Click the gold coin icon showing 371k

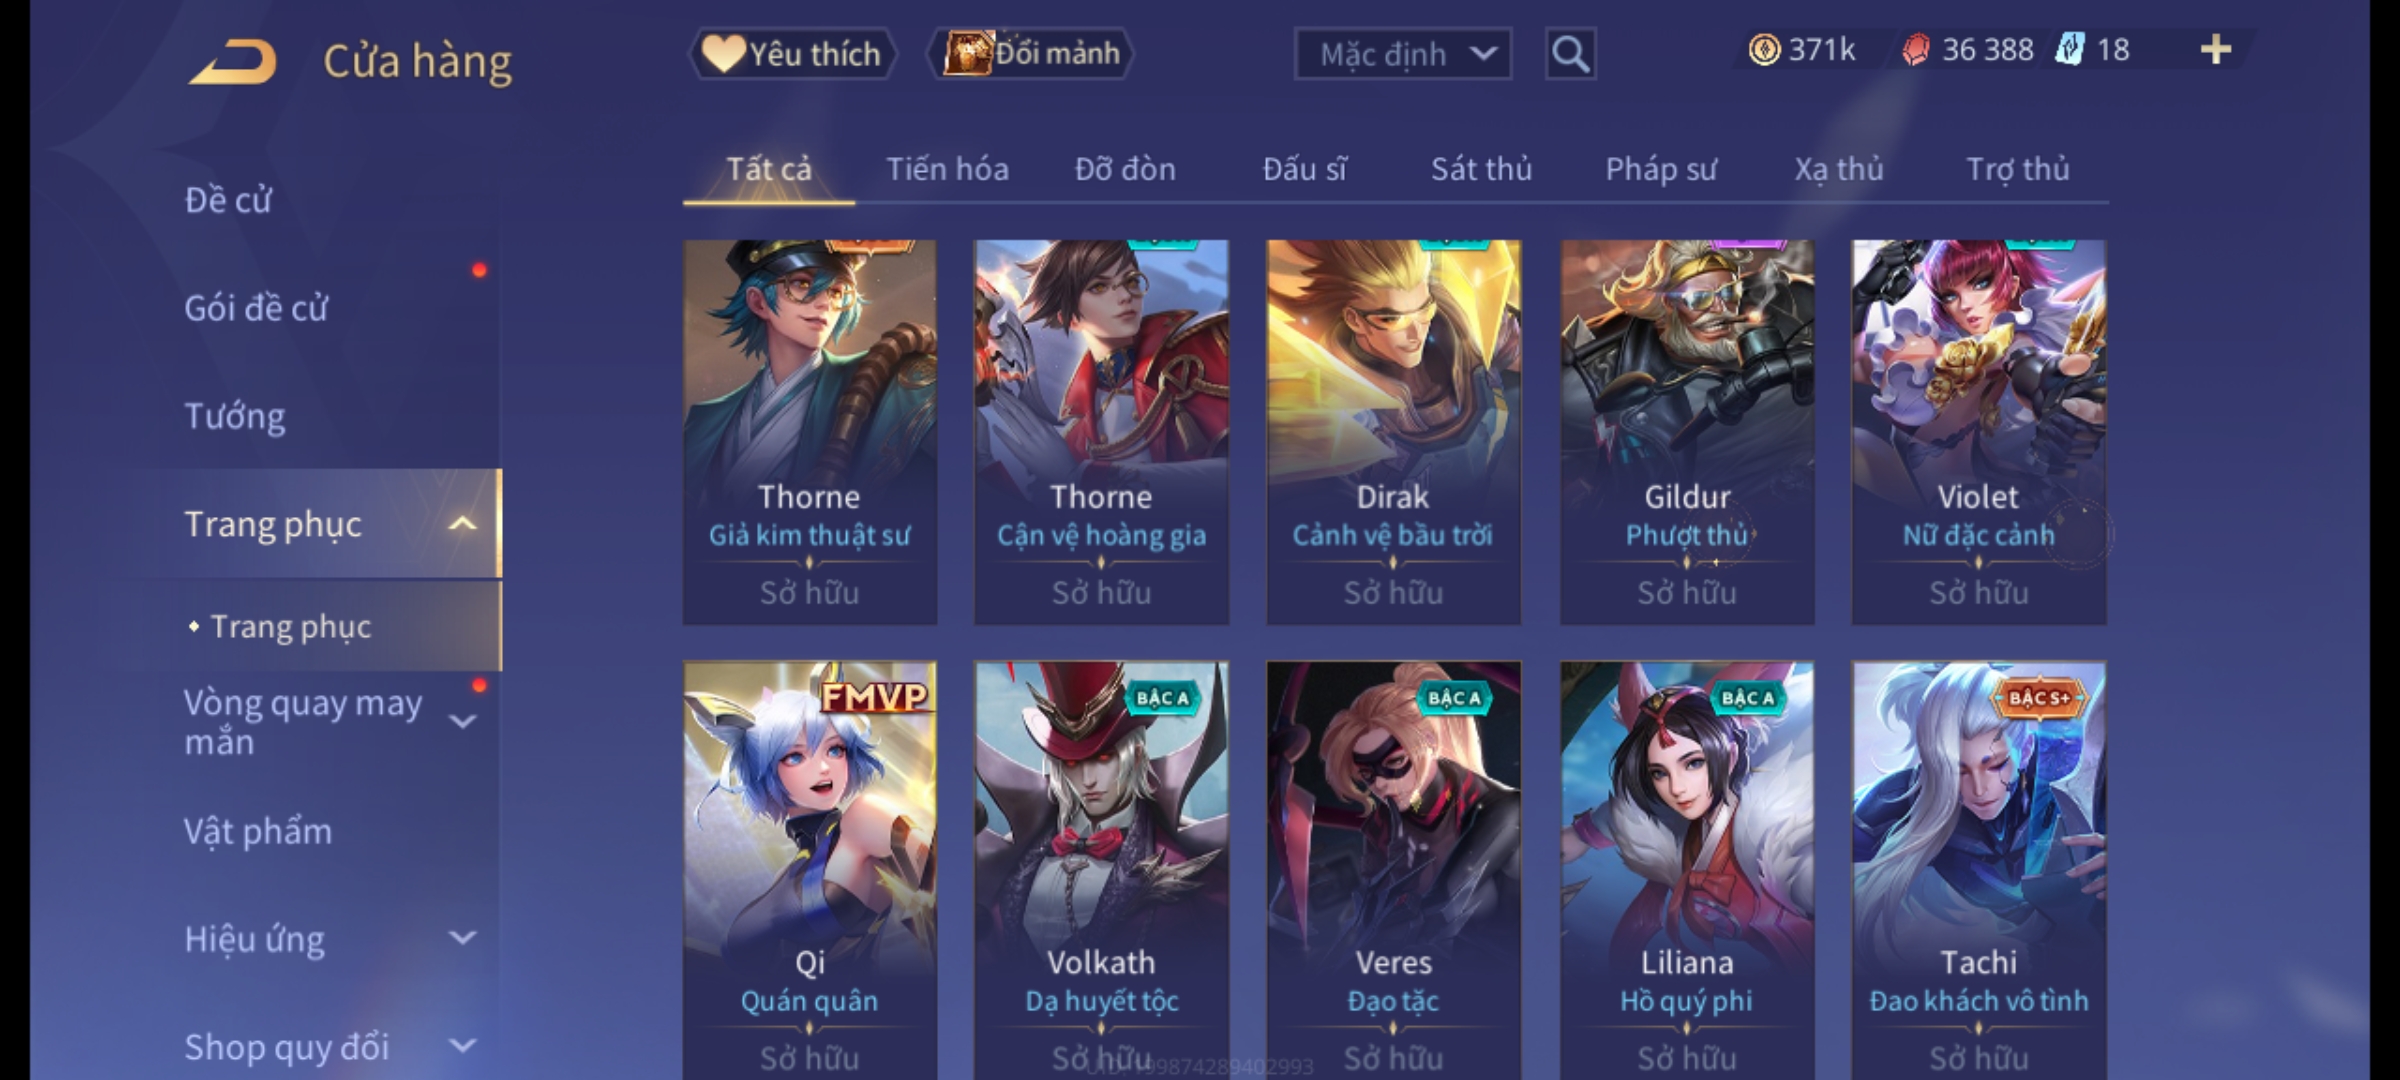[x=1764, y=49]
